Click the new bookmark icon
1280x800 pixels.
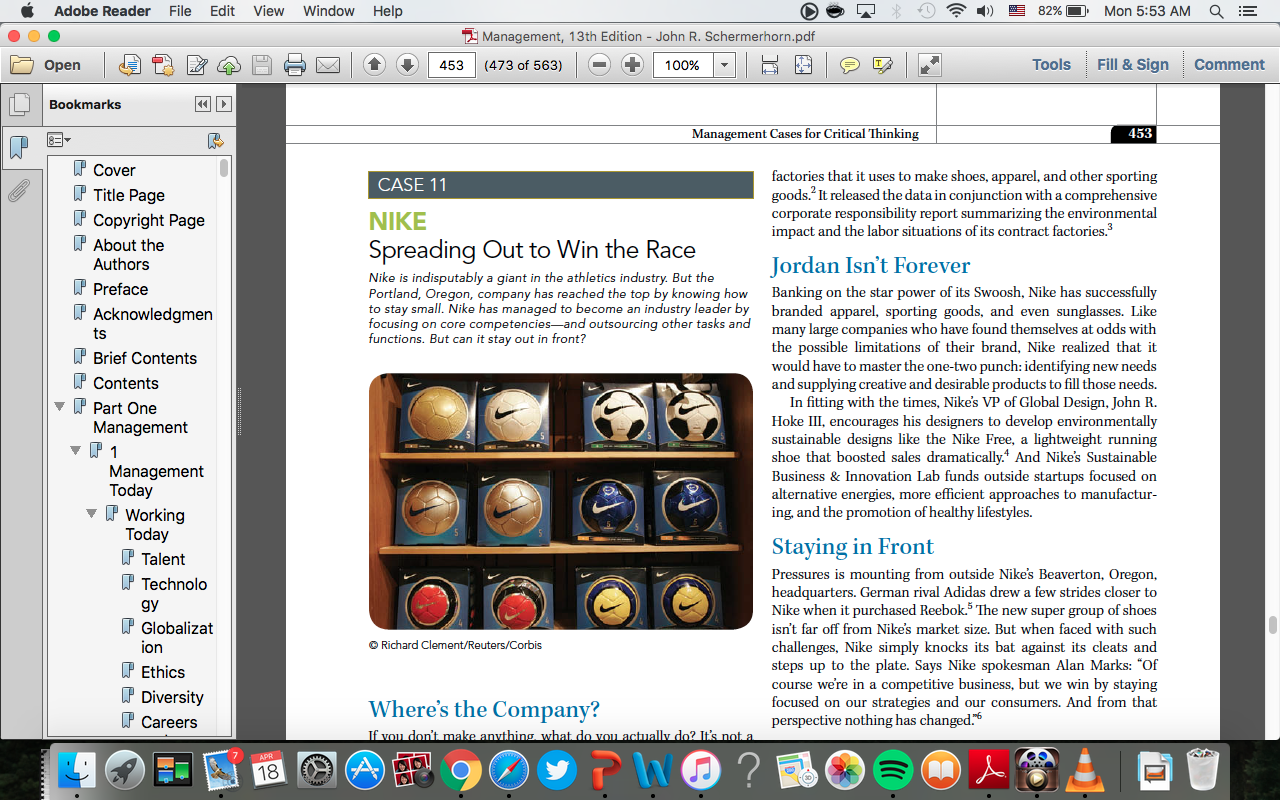pyautogui.click(x=214, y=140)
